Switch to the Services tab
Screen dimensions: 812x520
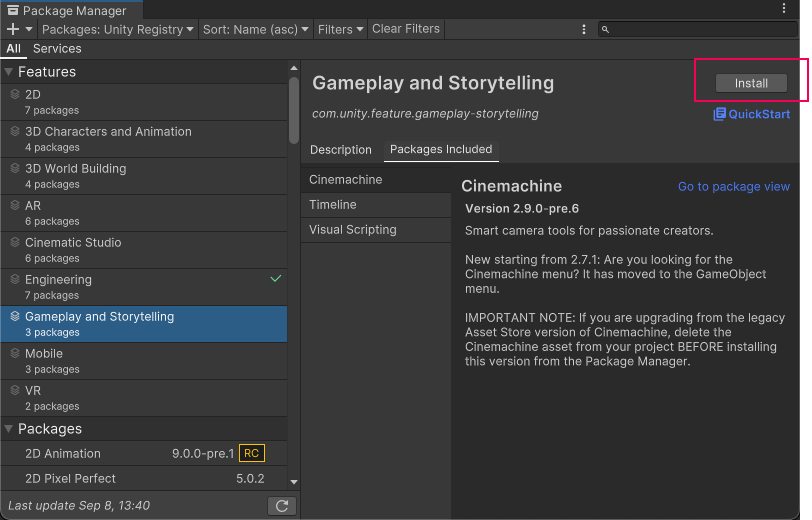click(x=57, y=48)
